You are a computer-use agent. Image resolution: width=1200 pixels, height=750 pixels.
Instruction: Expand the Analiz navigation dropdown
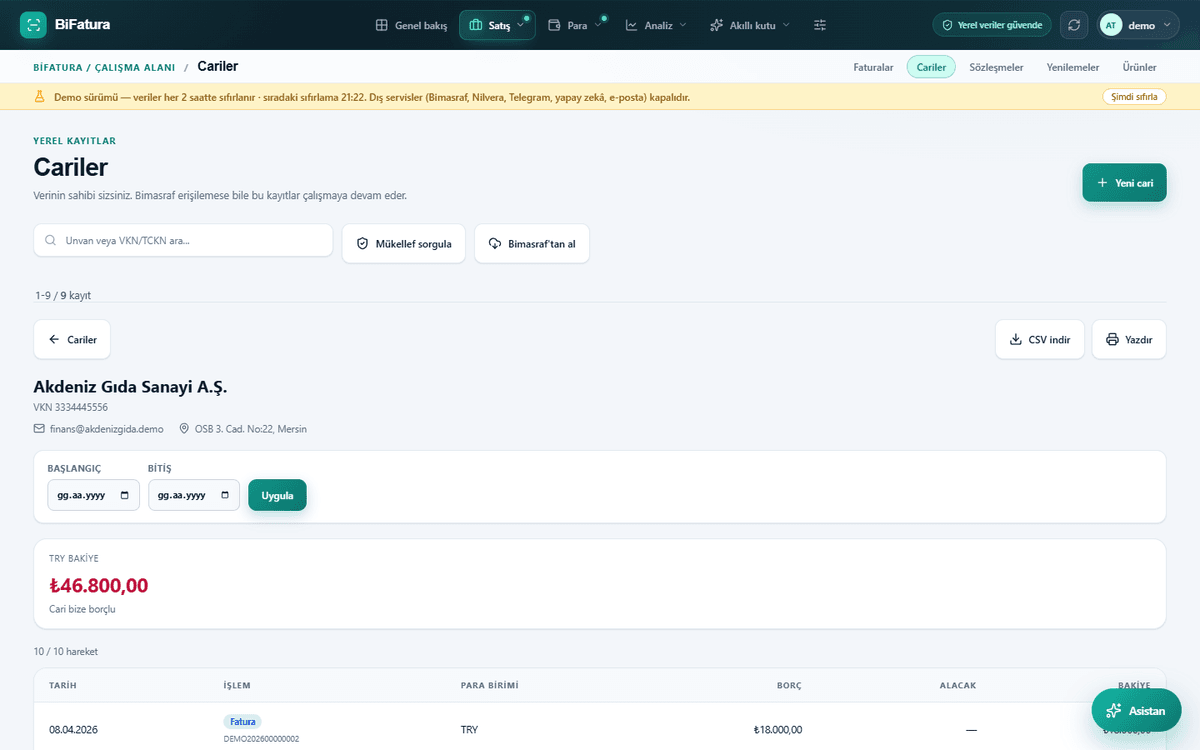656,25
